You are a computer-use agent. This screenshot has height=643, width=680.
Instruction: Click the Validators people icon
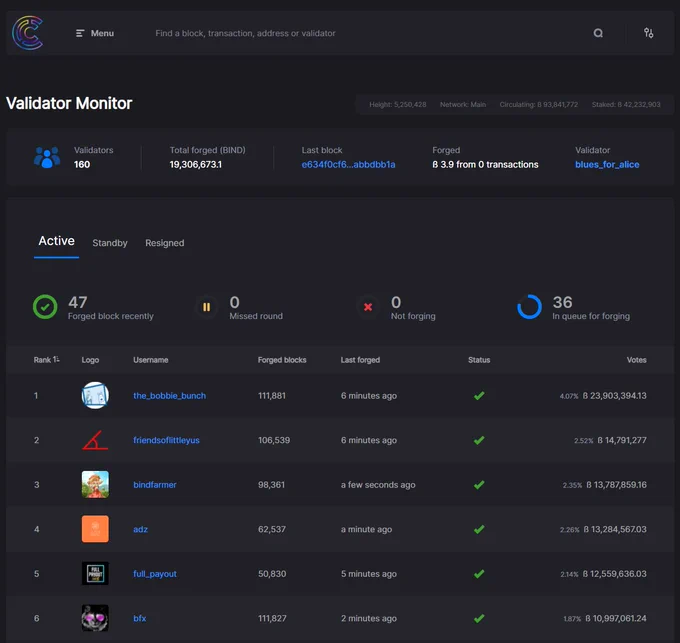pos(47,157)
